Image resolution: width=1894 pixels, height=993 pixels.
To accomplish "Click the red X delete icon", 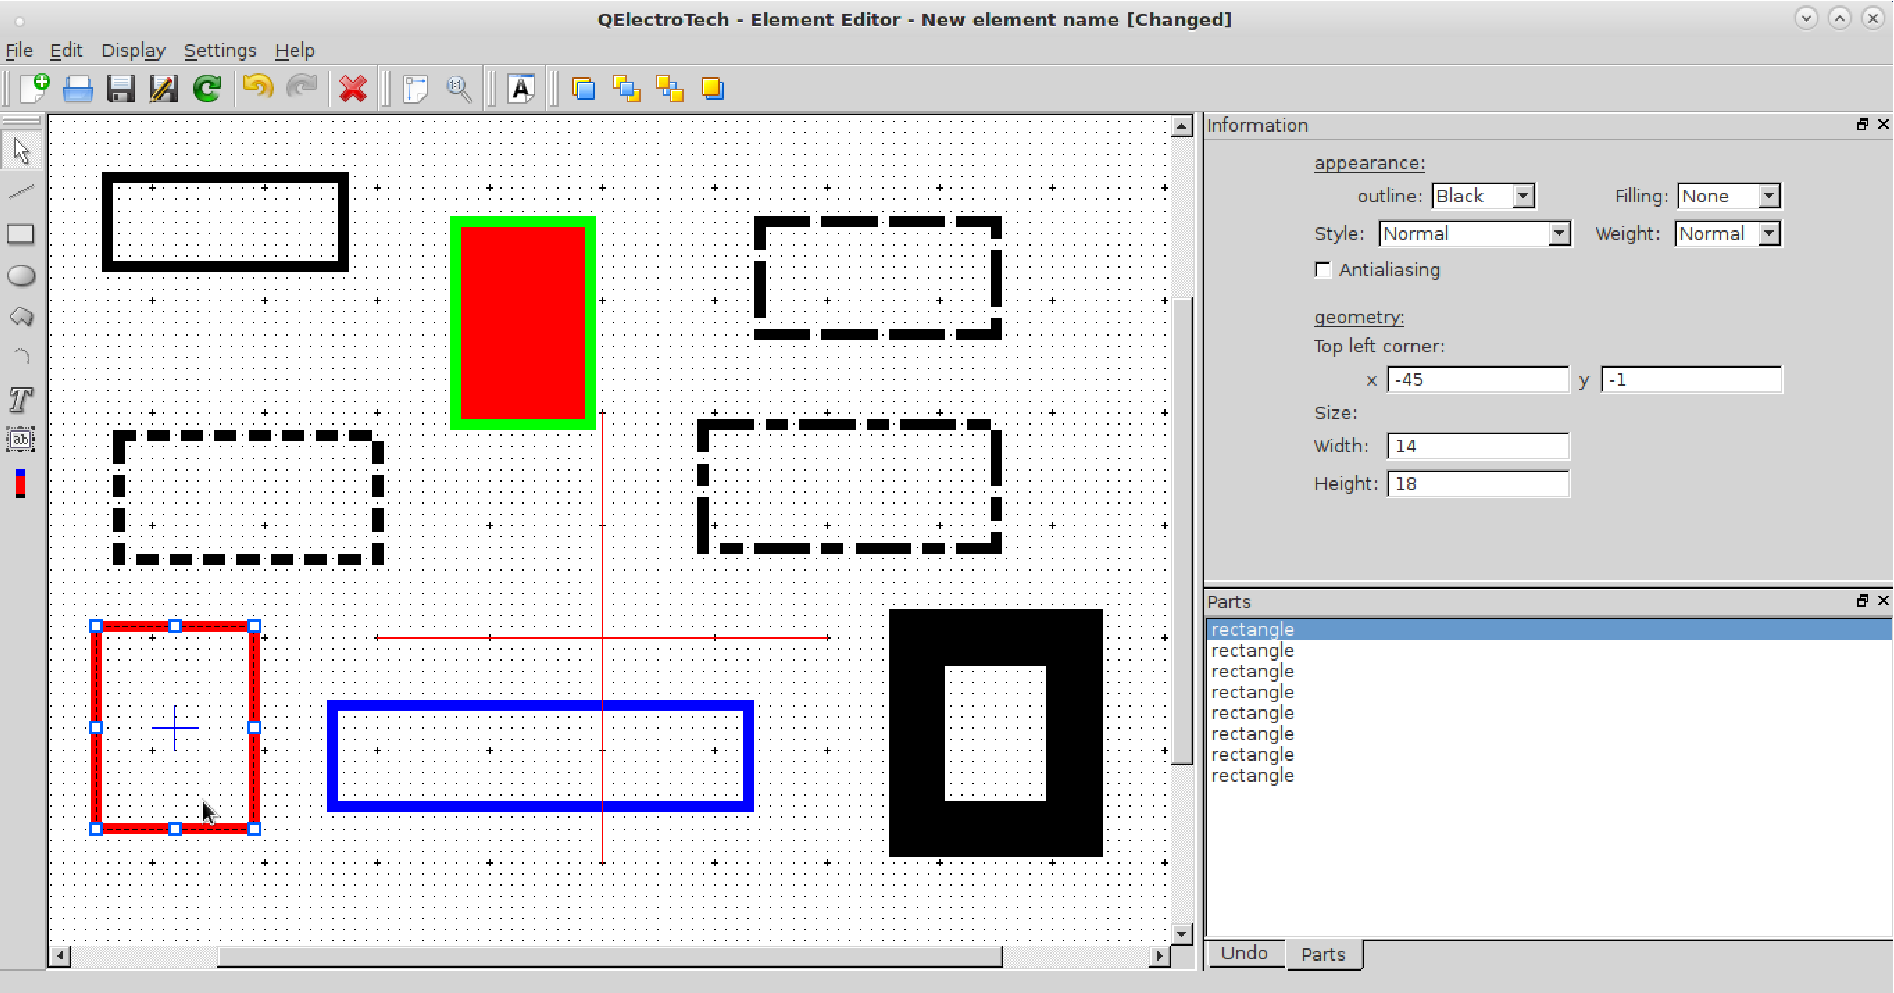I will (352, 89).
